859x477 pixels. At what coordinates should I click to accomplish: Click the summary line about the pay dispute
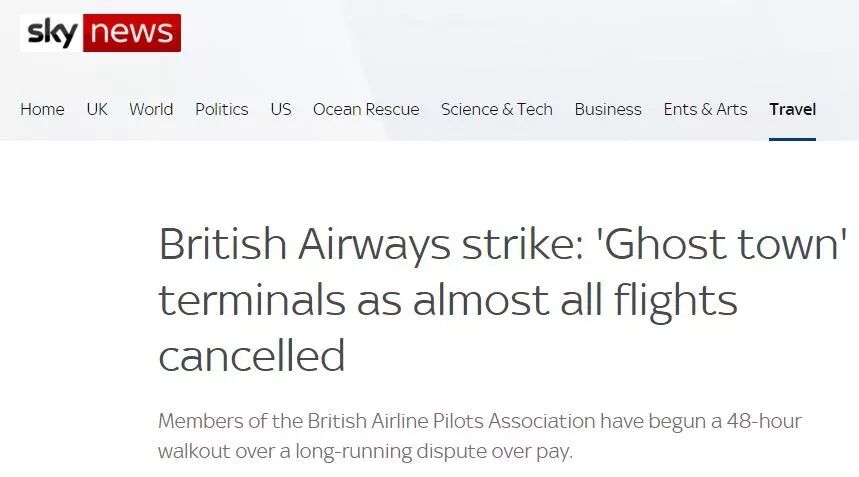click(x=365, y=451)
